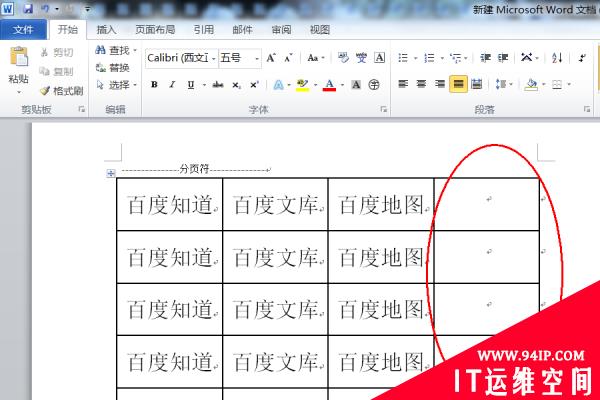Open the underline style dropdown arrow
The height and width of the screenshot is (400, 600).
(x=204, y=85)
